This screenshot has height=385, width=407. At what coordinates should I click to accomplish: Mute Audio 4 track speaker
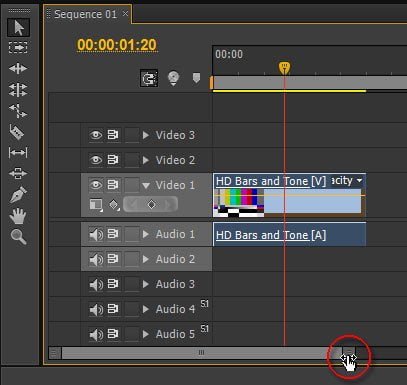[96, 310]
